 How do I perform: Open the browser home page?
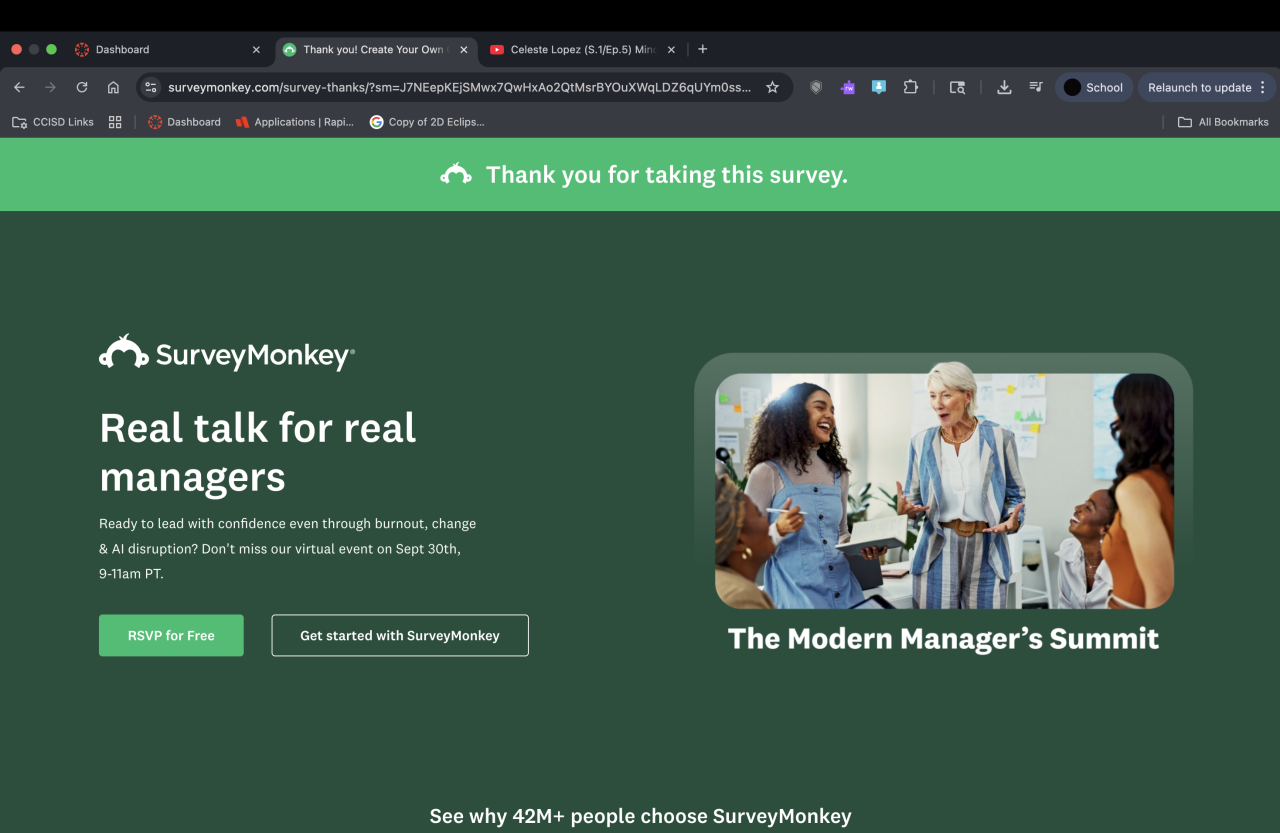[113, 87]
